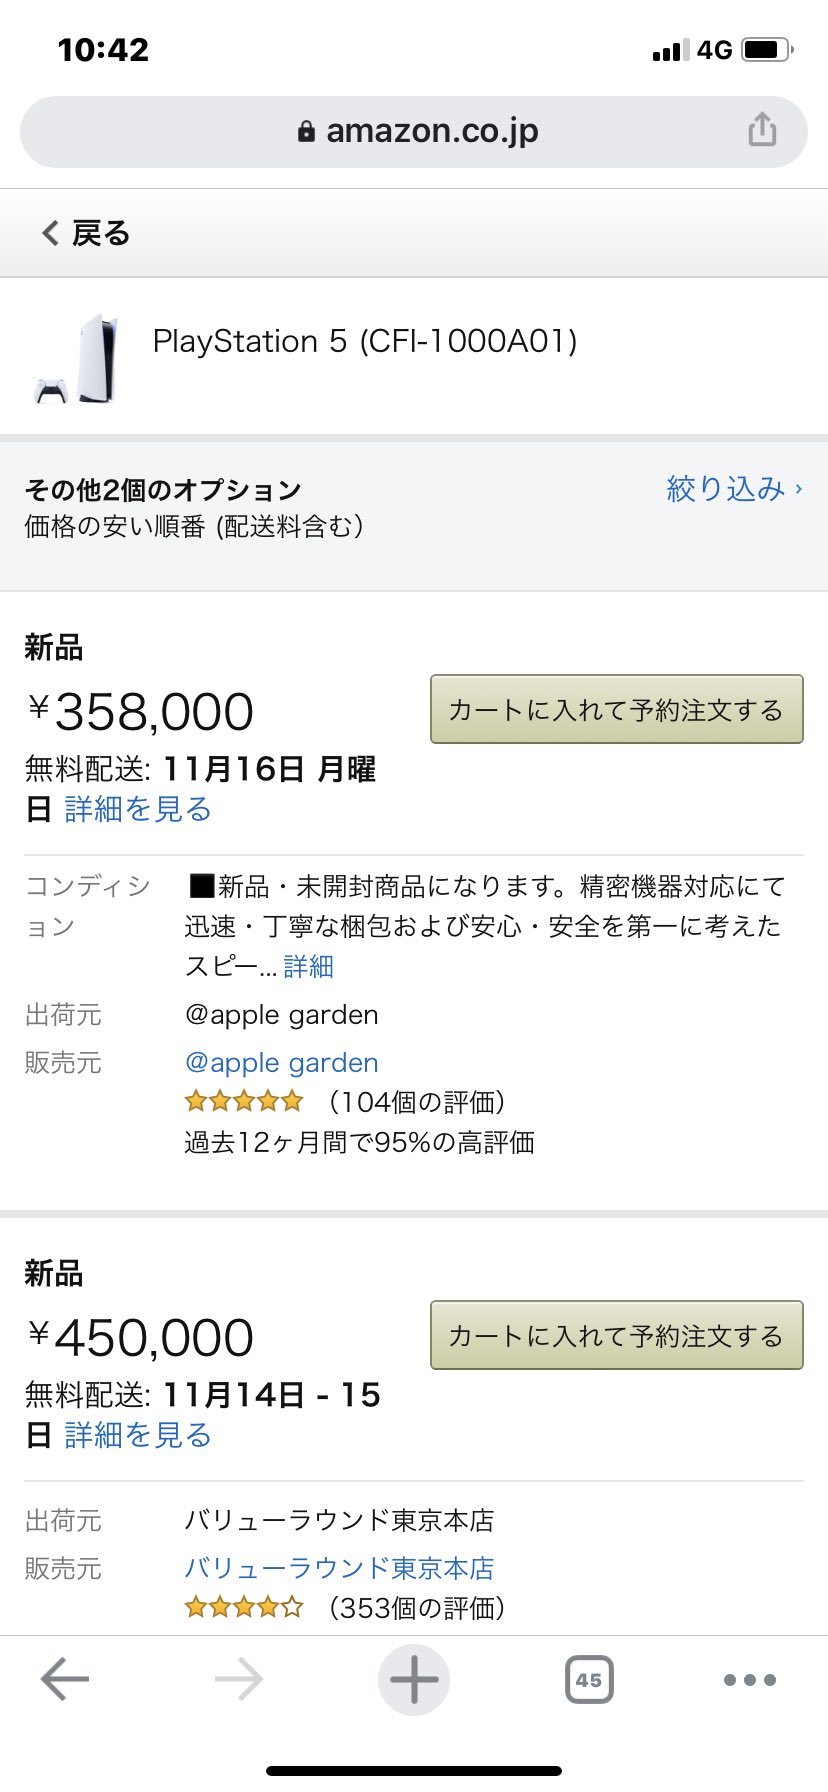828x1792 pixels.
Task: Tap the lock icon beside amazon.co.jp
Action: click(306, 131)
